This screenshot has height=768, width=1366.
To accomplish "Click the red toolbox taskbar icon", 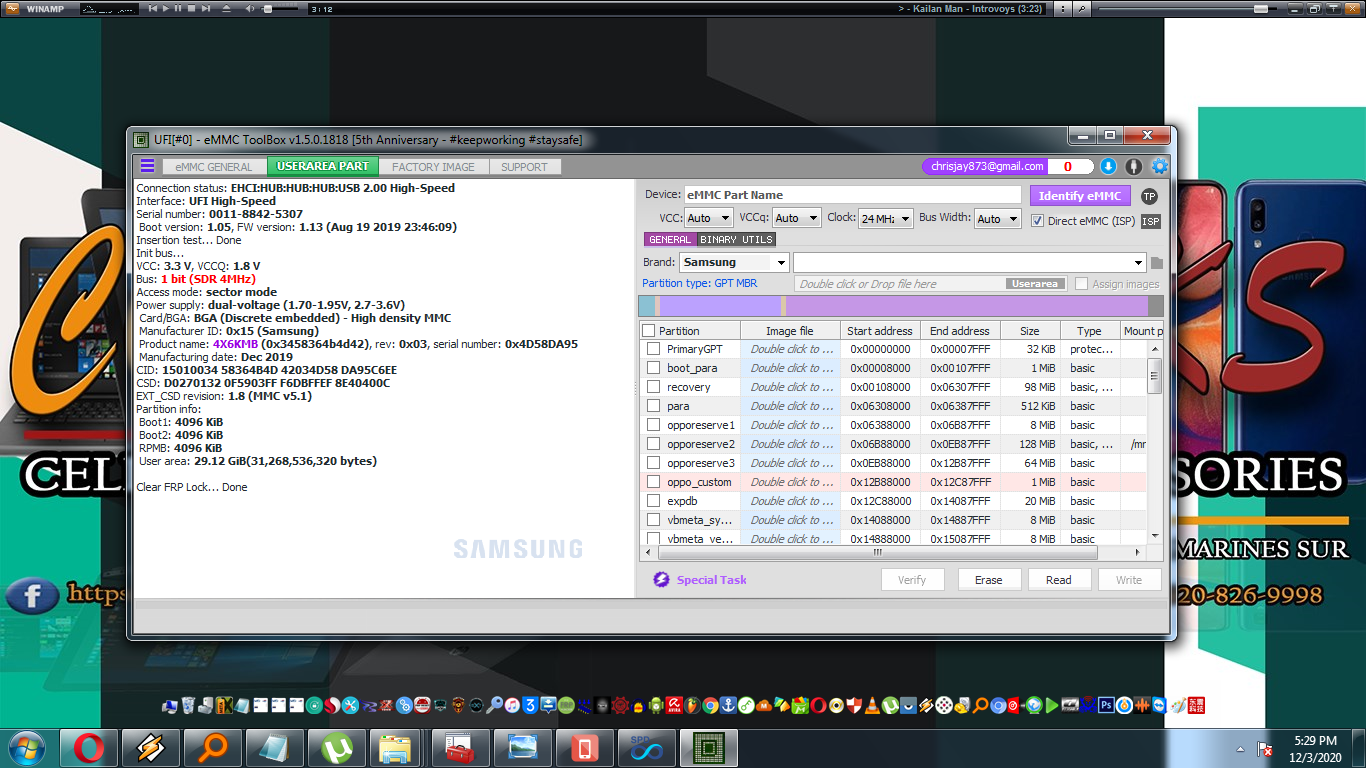I will pos(460,748).
